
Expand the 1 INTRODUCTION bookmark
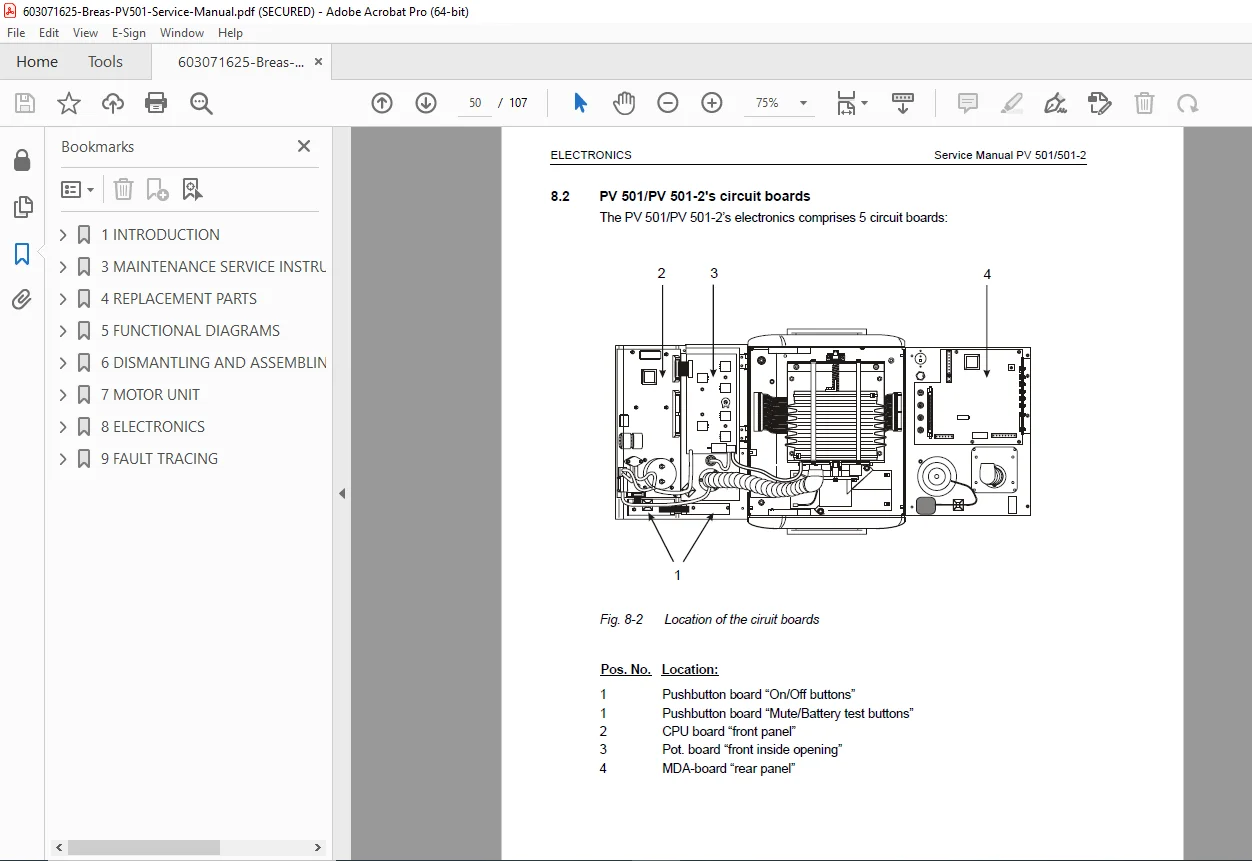tap(63, 235)
